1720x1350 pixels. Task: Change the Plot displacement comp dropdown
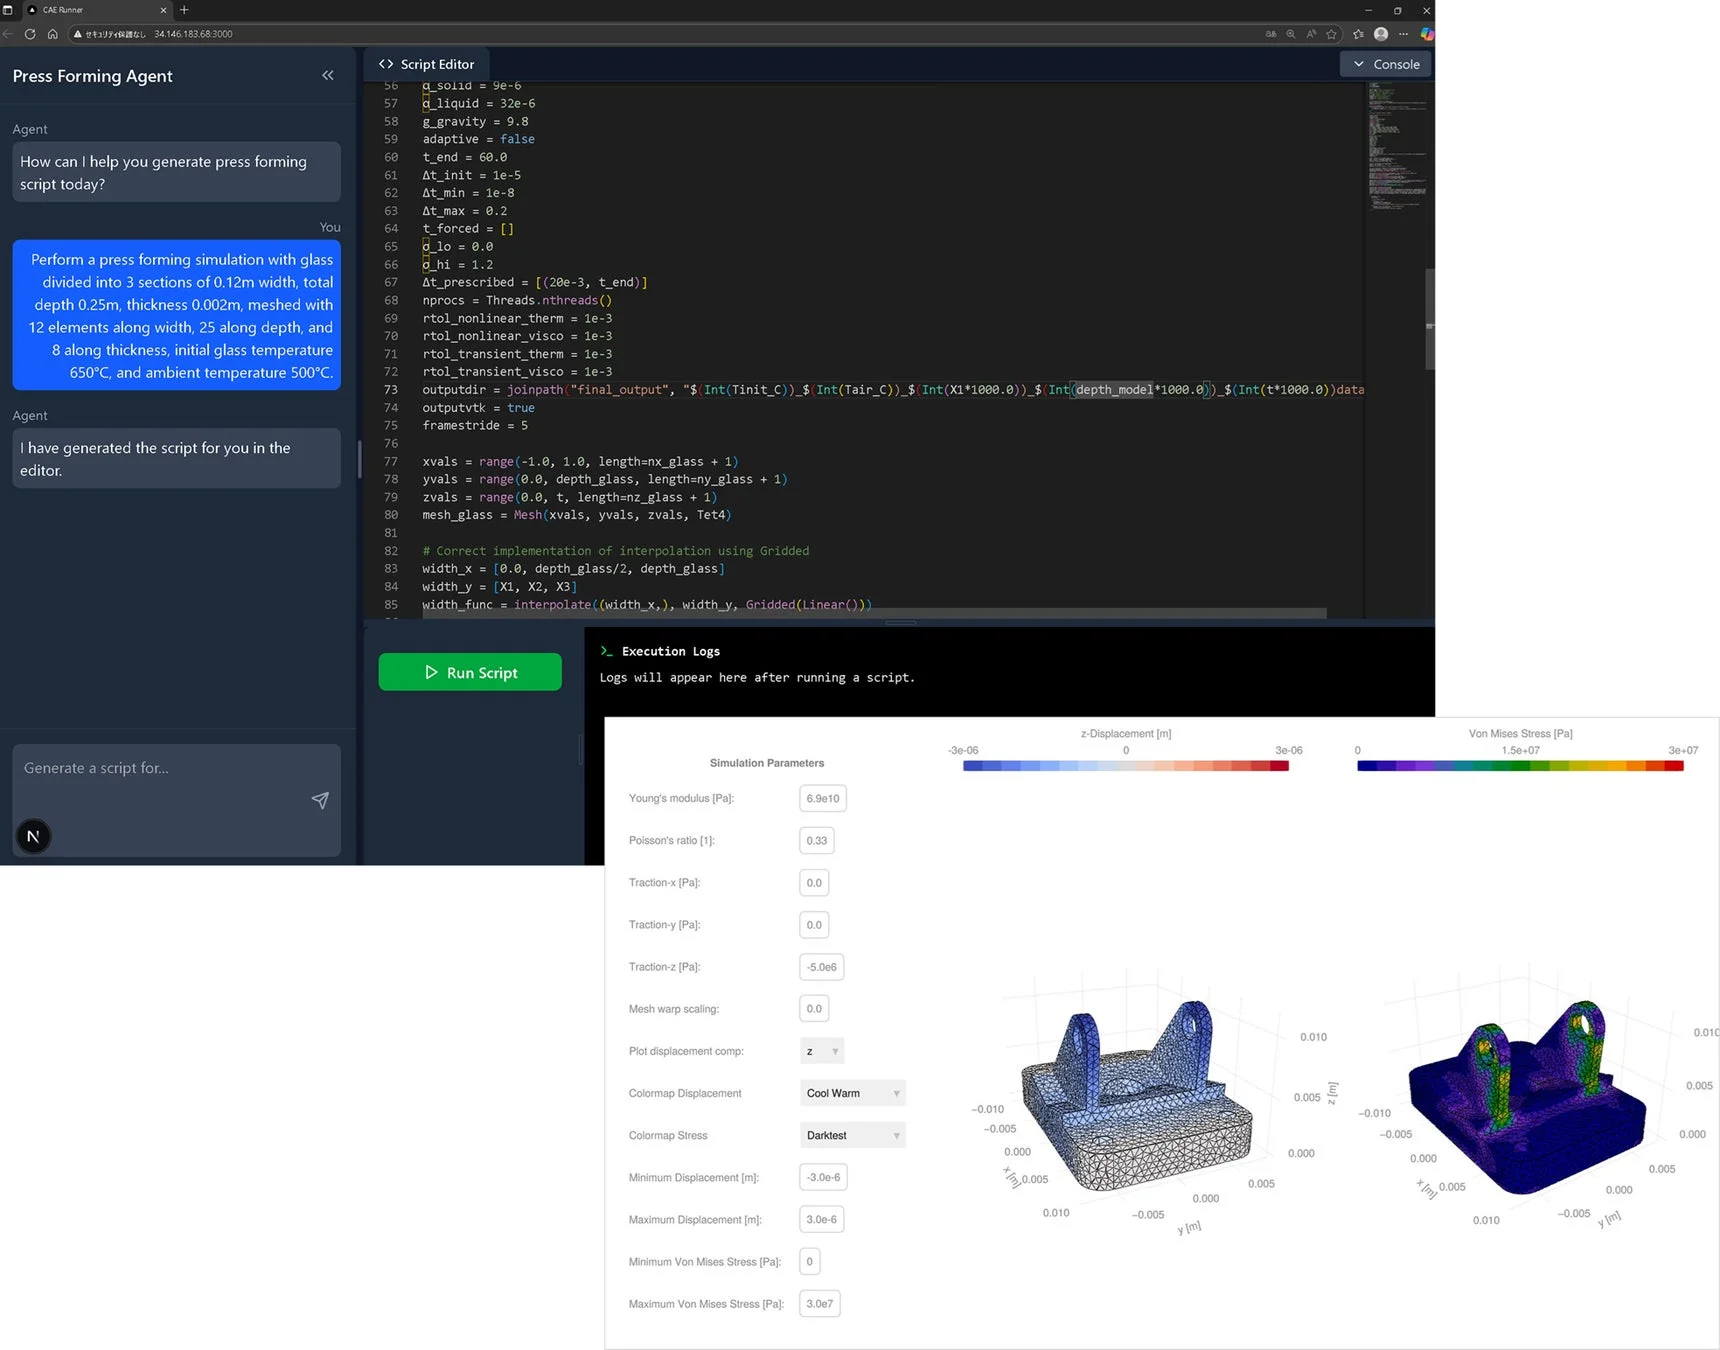tap(821, 1050)
